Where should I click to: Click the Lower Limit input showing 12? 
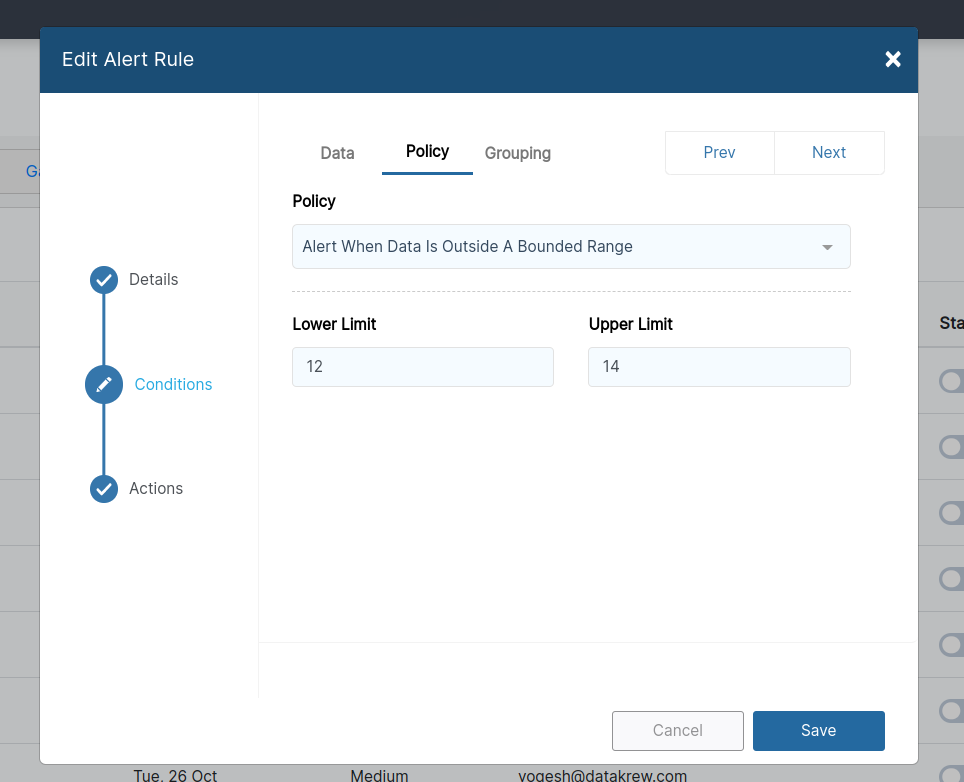click(x=422, y=367)
